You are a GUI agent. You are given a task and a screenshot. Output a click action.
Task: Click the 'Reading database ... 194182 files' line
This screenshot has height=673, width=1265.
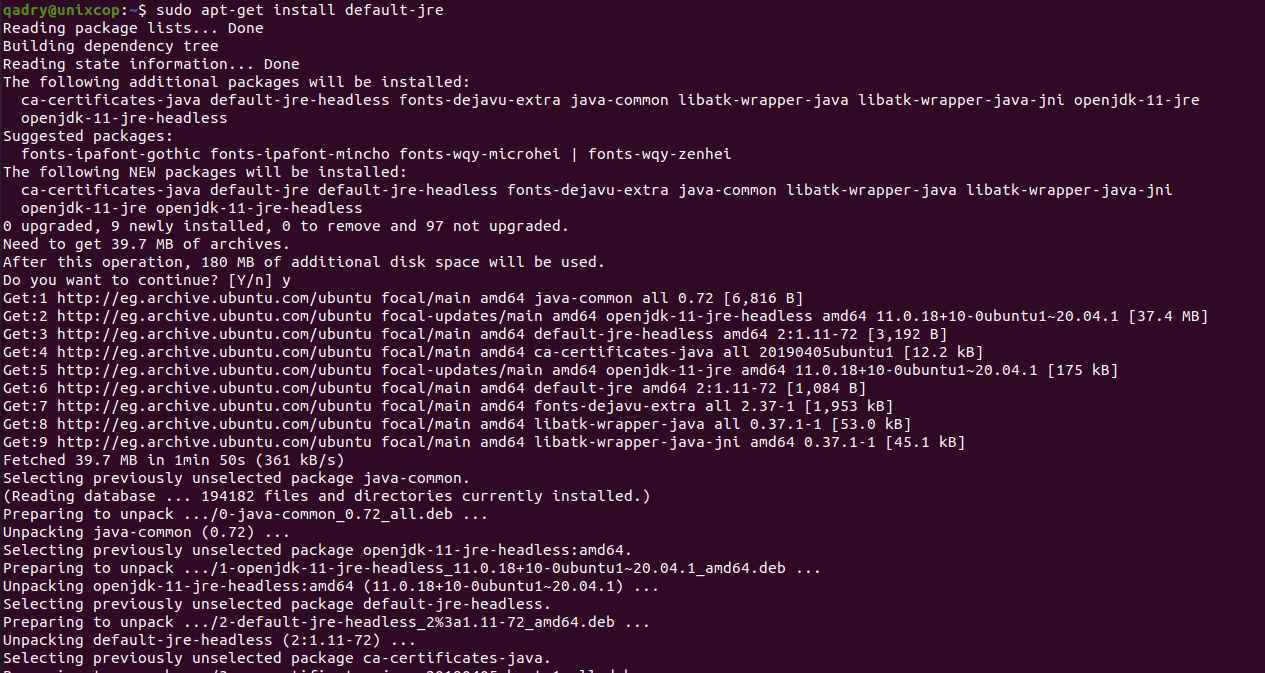tap(327, 496)
